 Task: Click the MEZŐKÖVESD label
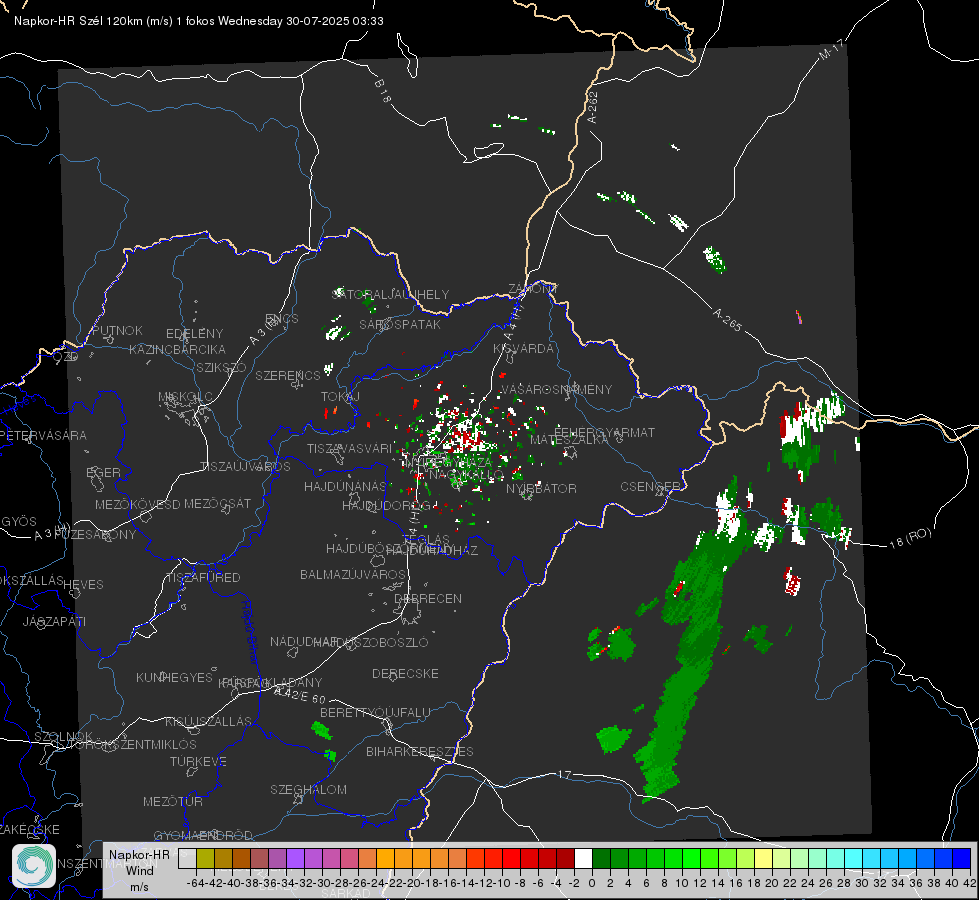click(137, 504)
